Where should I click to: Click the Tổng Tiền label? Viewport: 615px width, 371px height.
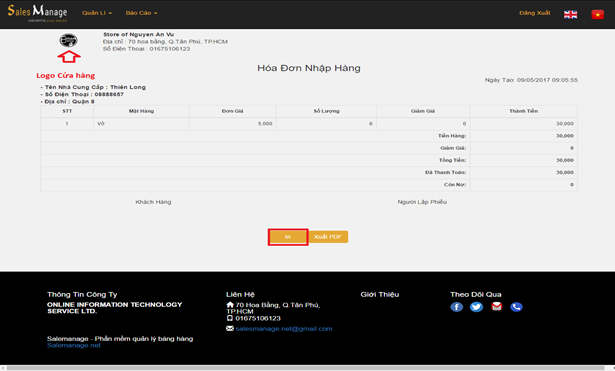[452, 160]
